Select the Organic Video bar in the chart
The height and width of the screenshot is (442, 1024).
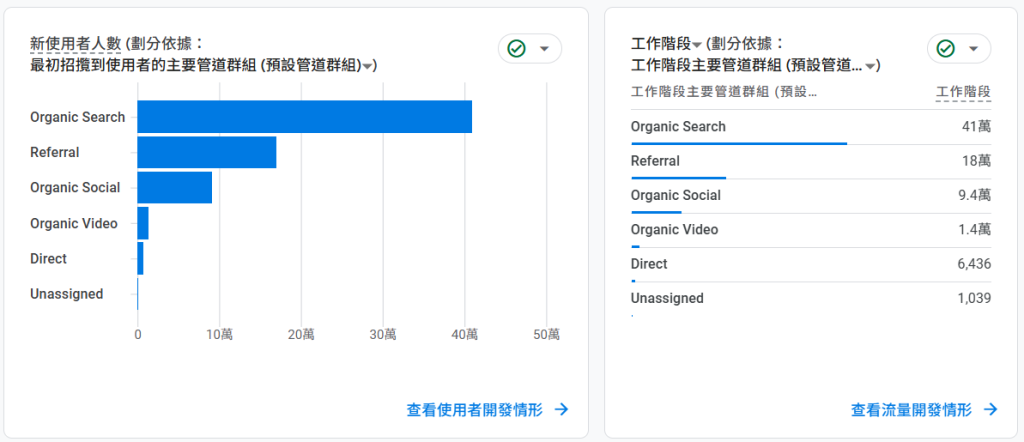(x=143, y=223)
